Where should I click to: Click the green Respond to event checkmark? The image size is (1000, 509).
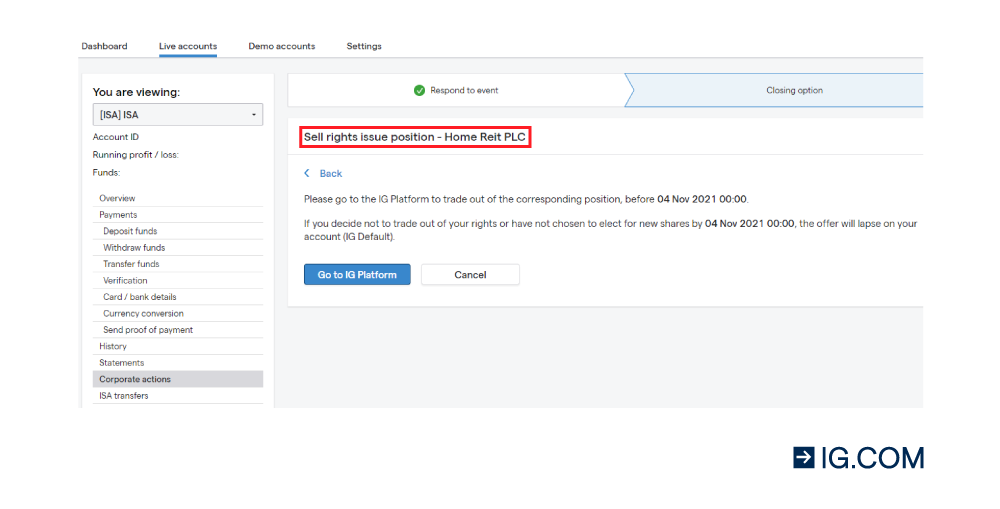point(419,91)
